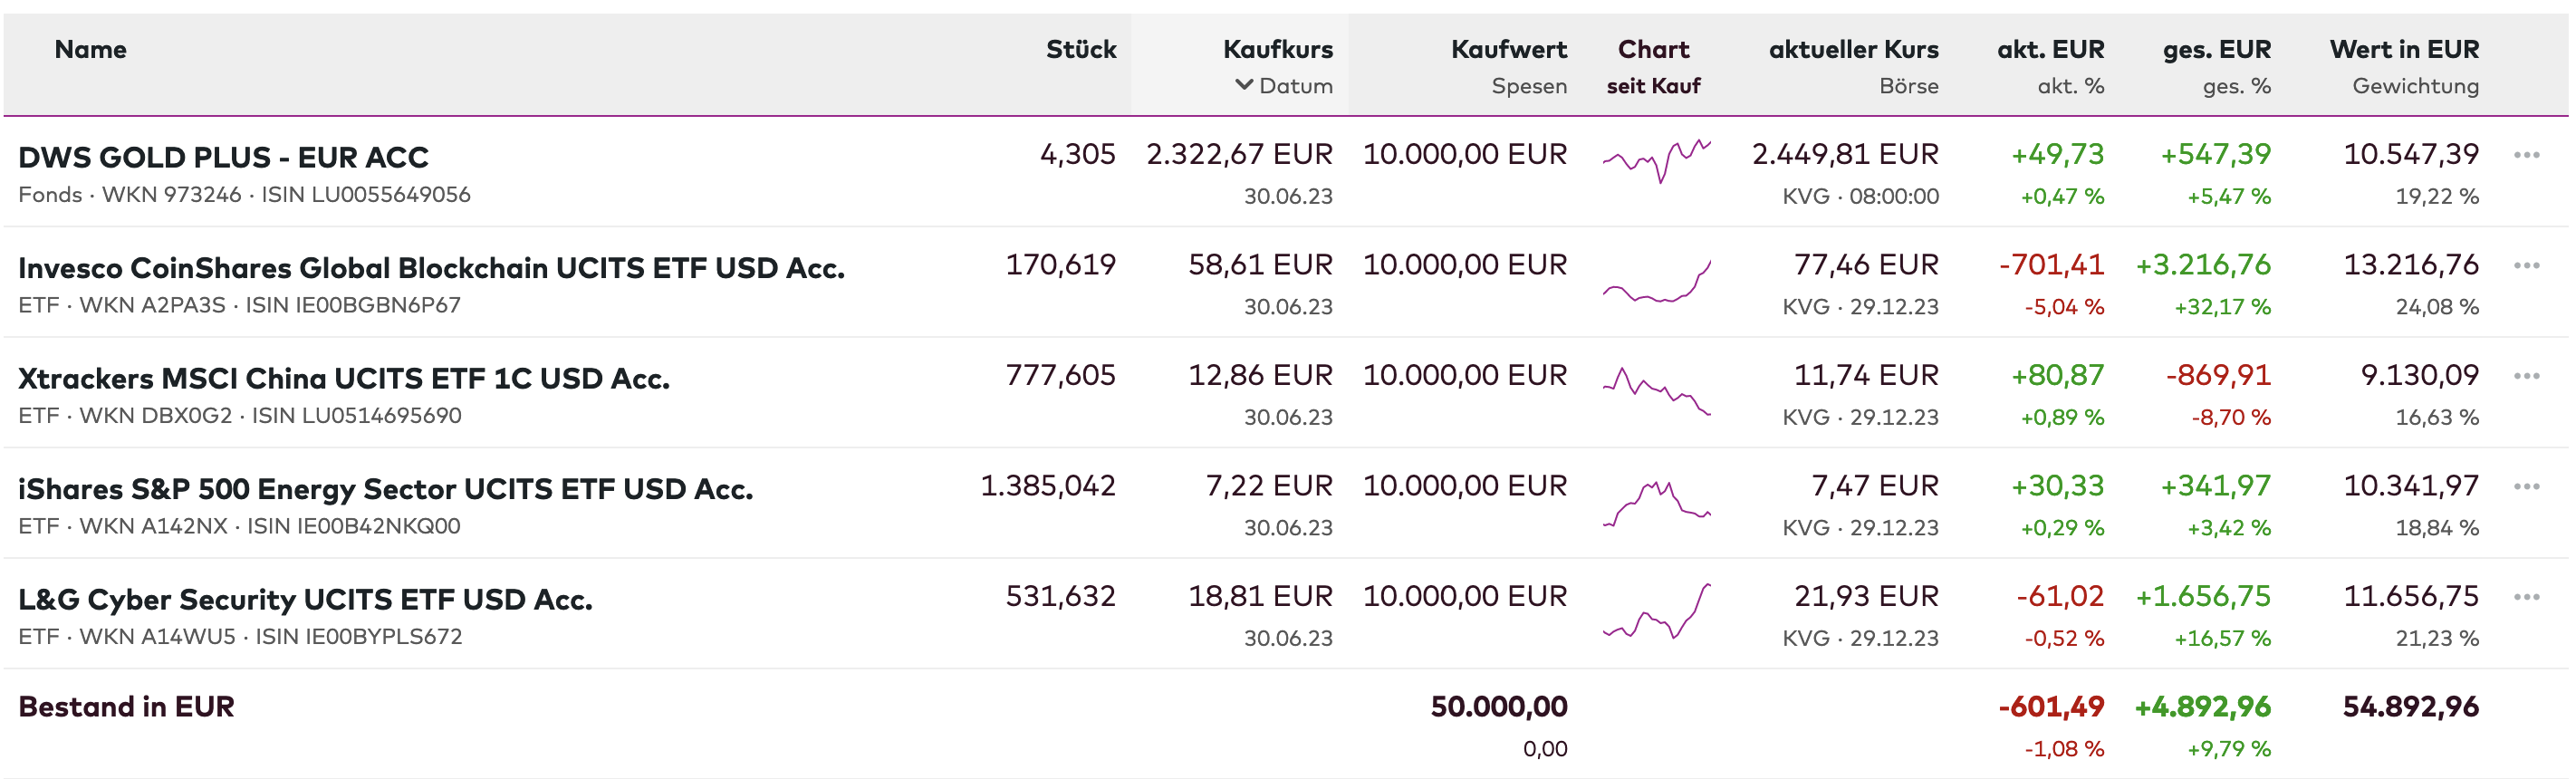View Xtrackers MSCI China mini chart
2576x779 pixels.
[x=1656, y=390]
